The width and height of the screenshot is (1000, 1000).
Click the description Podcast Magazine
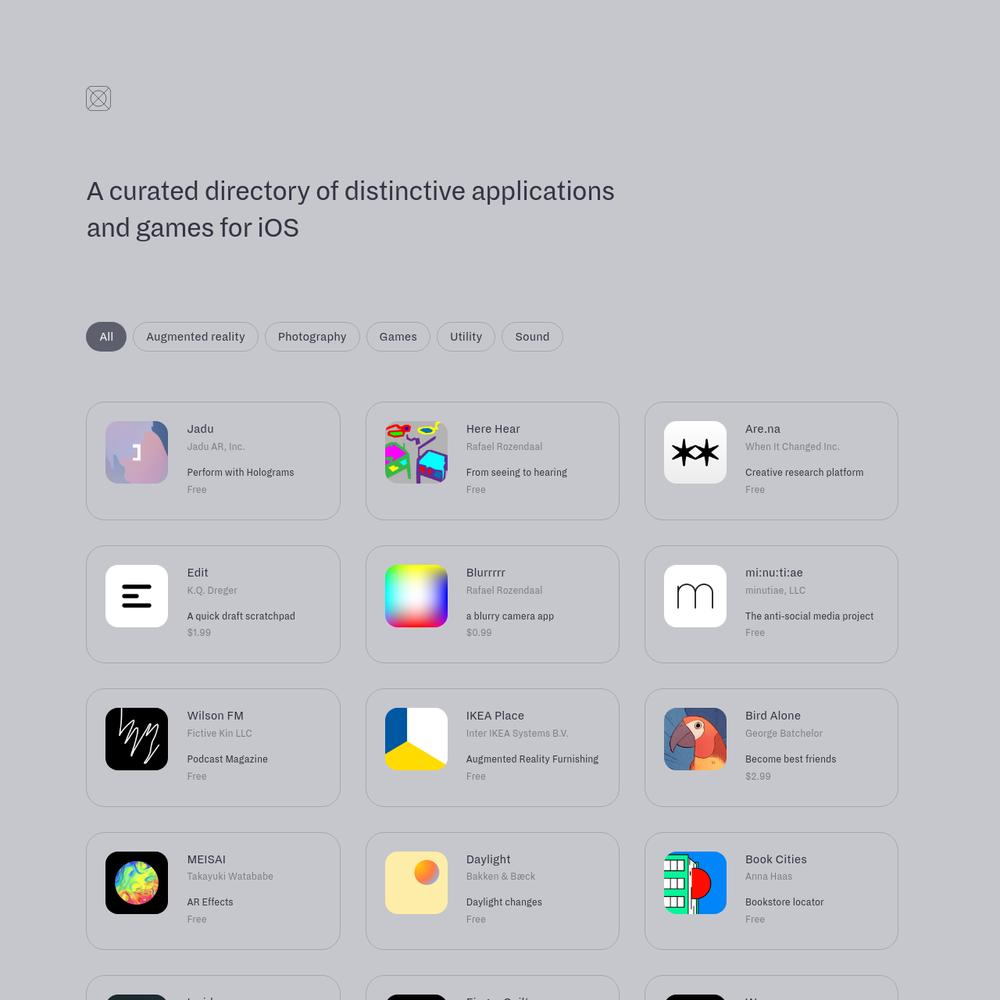[227, 759]
